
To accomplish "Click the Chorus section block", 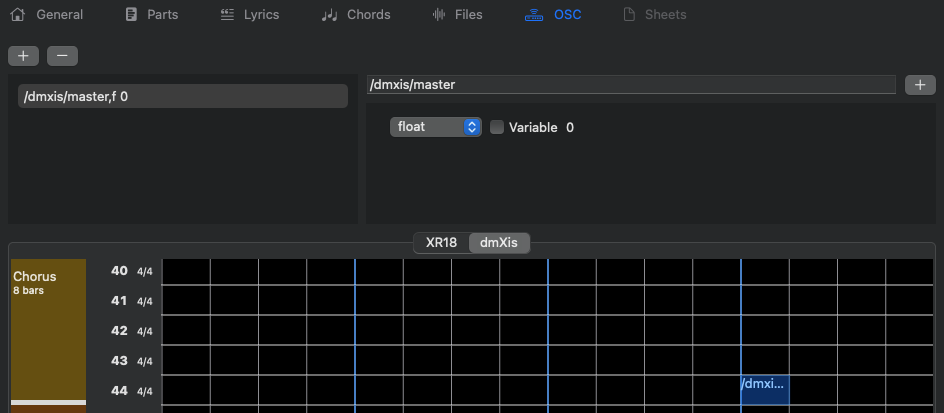I will pyautogui.click(x=48, y=330).
